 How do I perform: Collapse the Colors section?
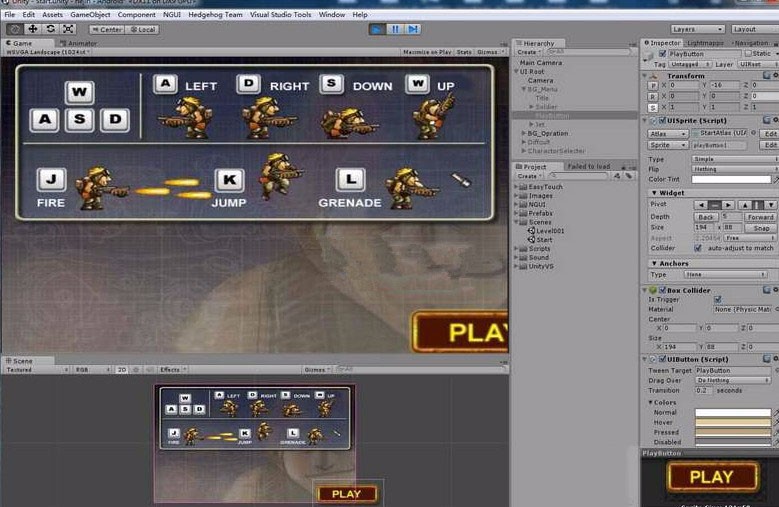pyautogui.click(x=650, y=402)
